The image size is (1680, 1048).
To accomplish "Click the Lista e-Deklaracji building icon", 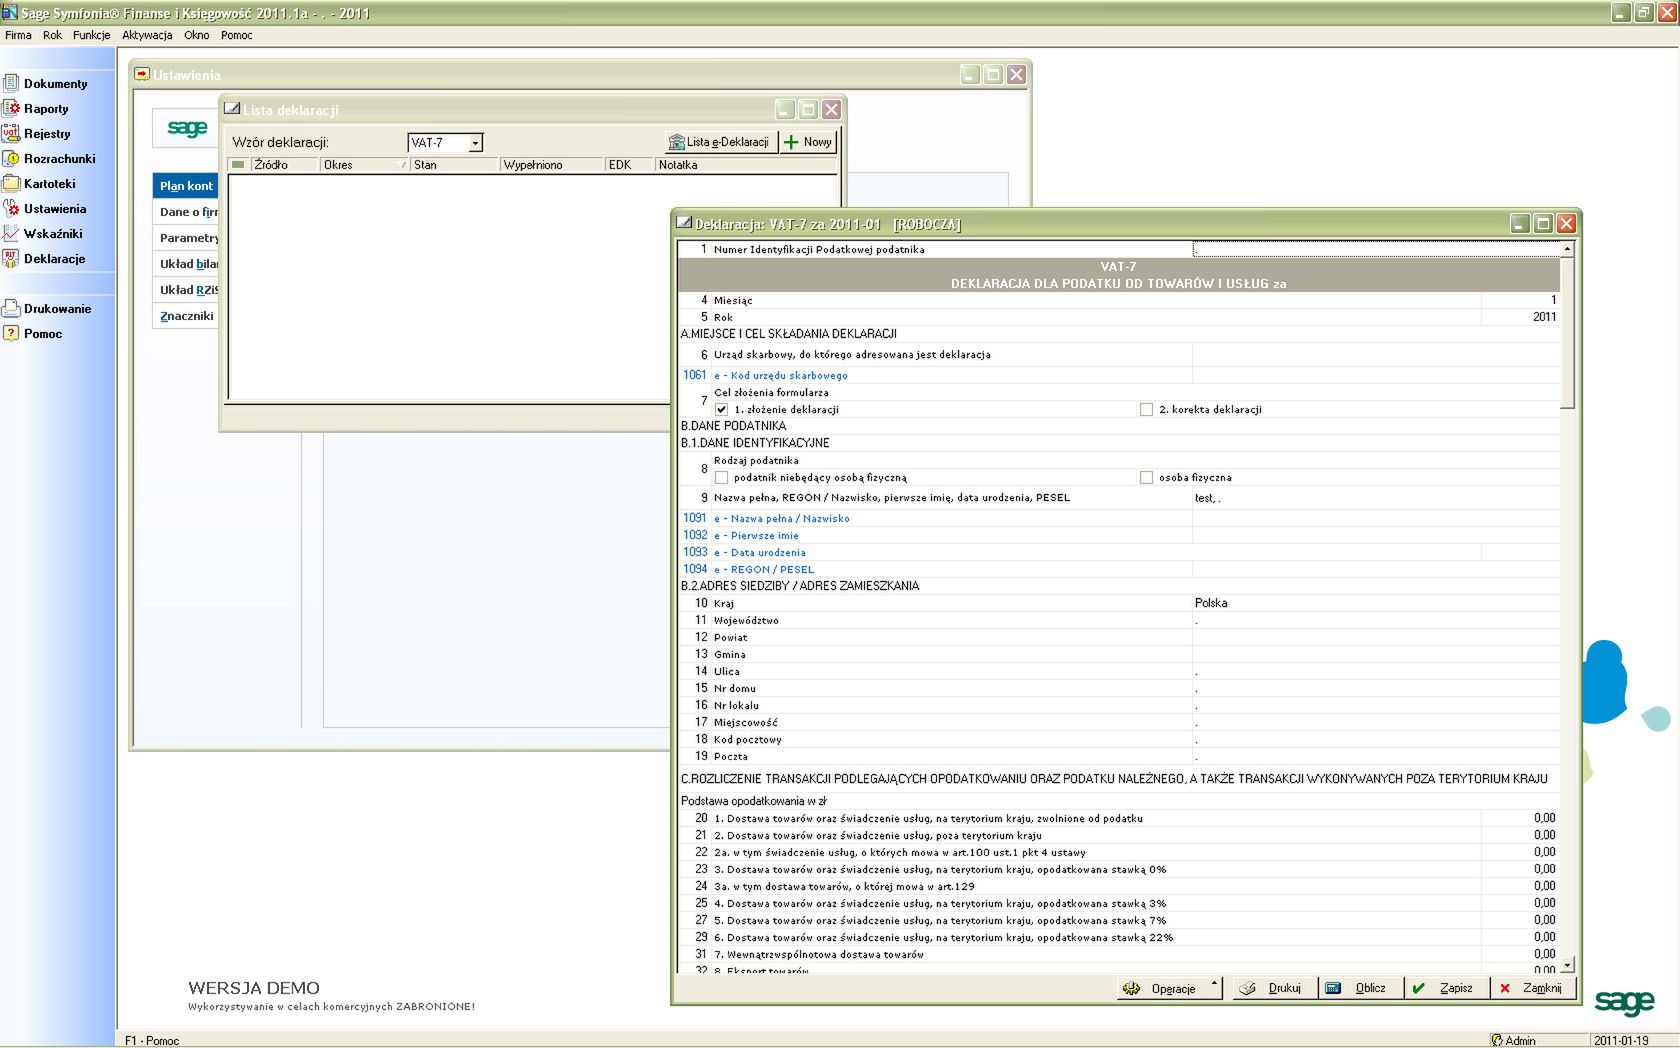I will 676,142.
